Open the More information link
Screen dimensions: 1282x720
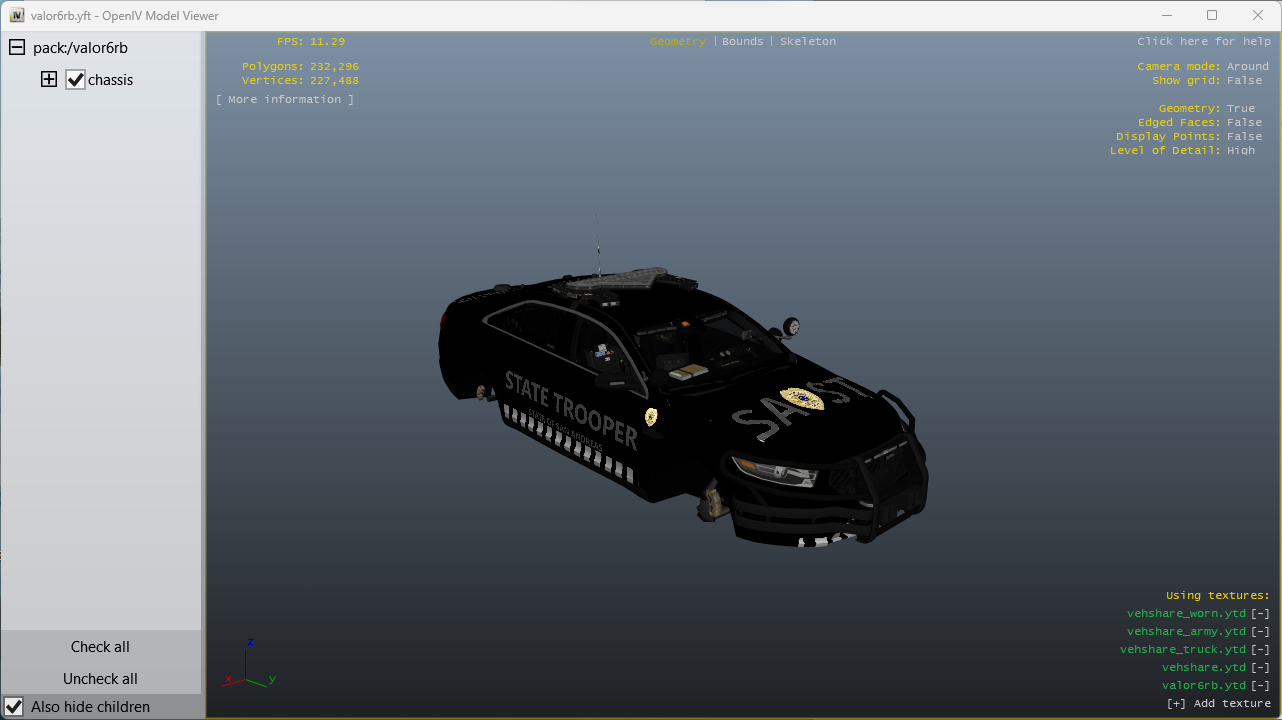pyautogui.click(x=285, y=100)
